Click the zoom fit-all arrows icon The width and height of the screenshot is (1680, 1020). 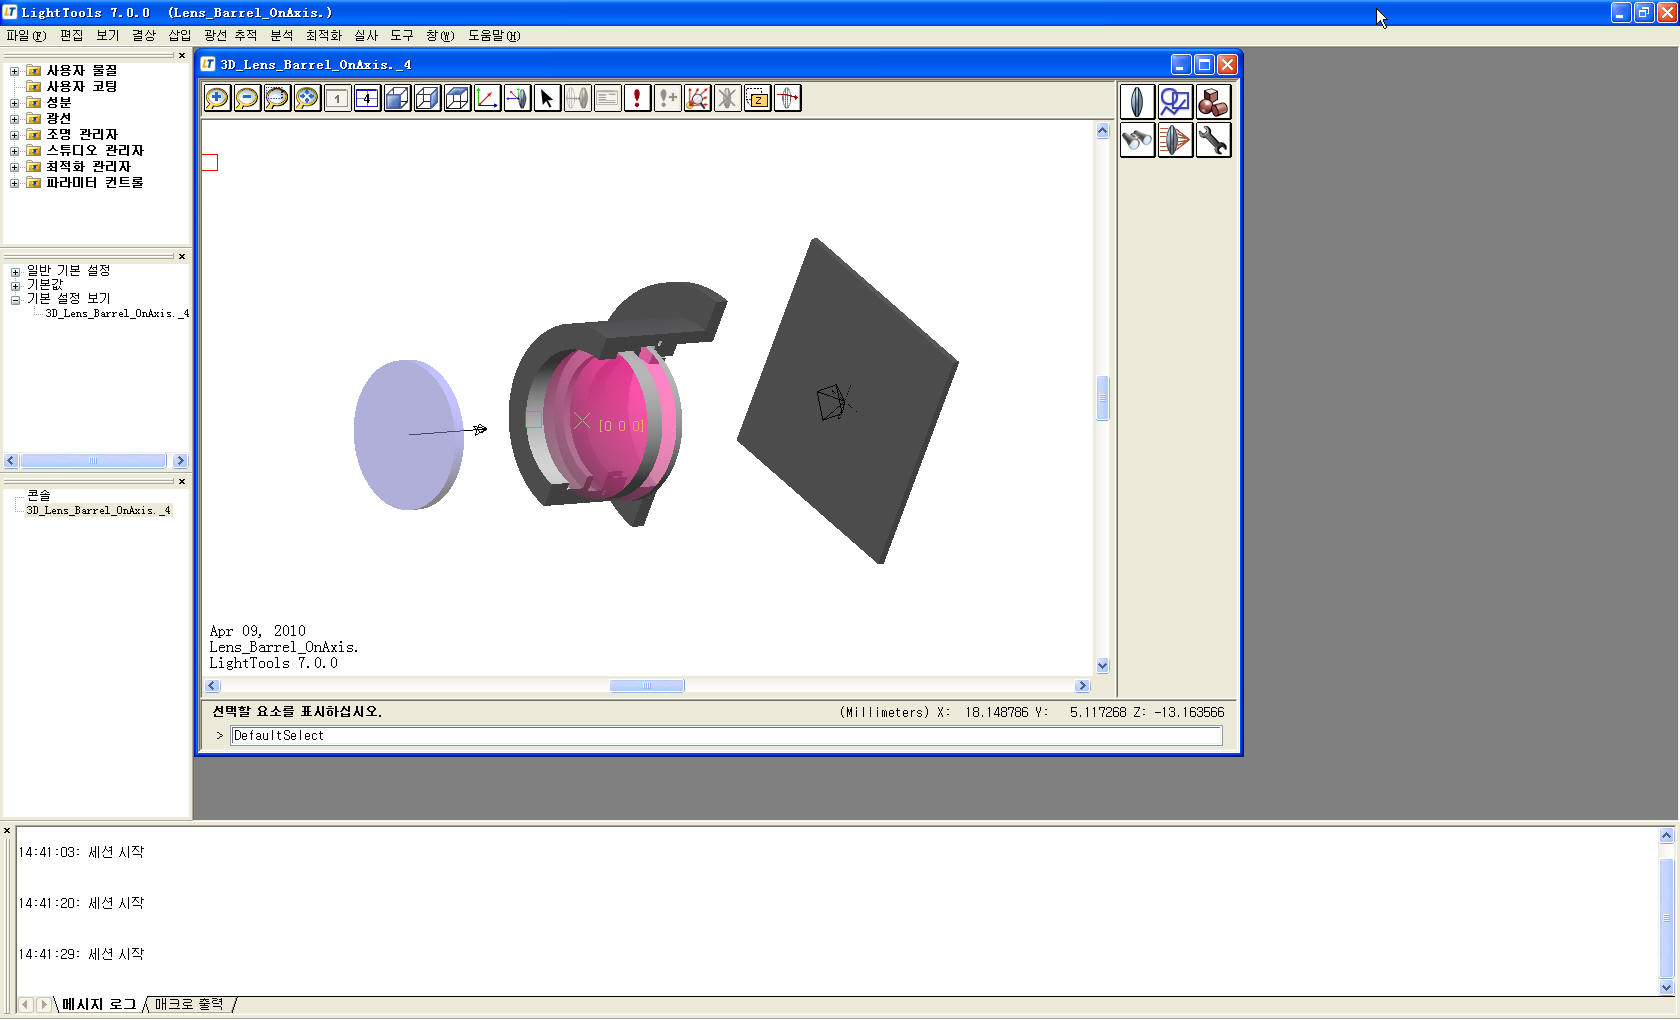[x=307, y=98]
